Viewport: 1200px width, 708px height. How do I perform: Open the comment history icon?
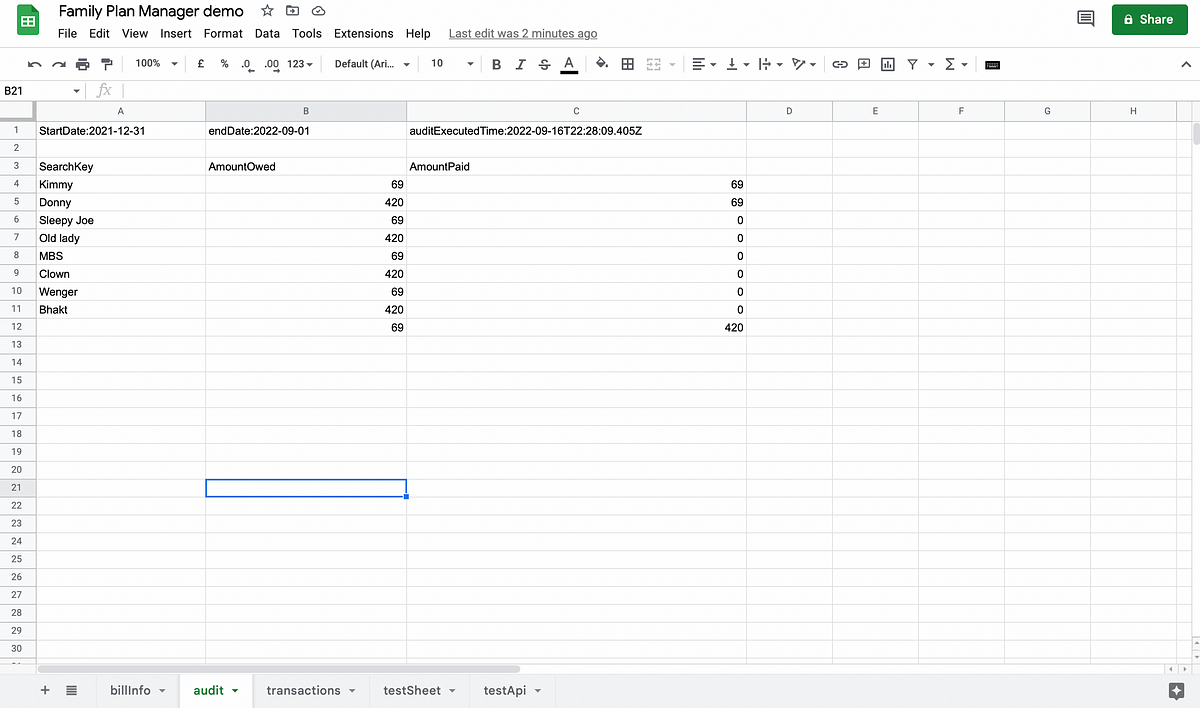click(1085, 19)
